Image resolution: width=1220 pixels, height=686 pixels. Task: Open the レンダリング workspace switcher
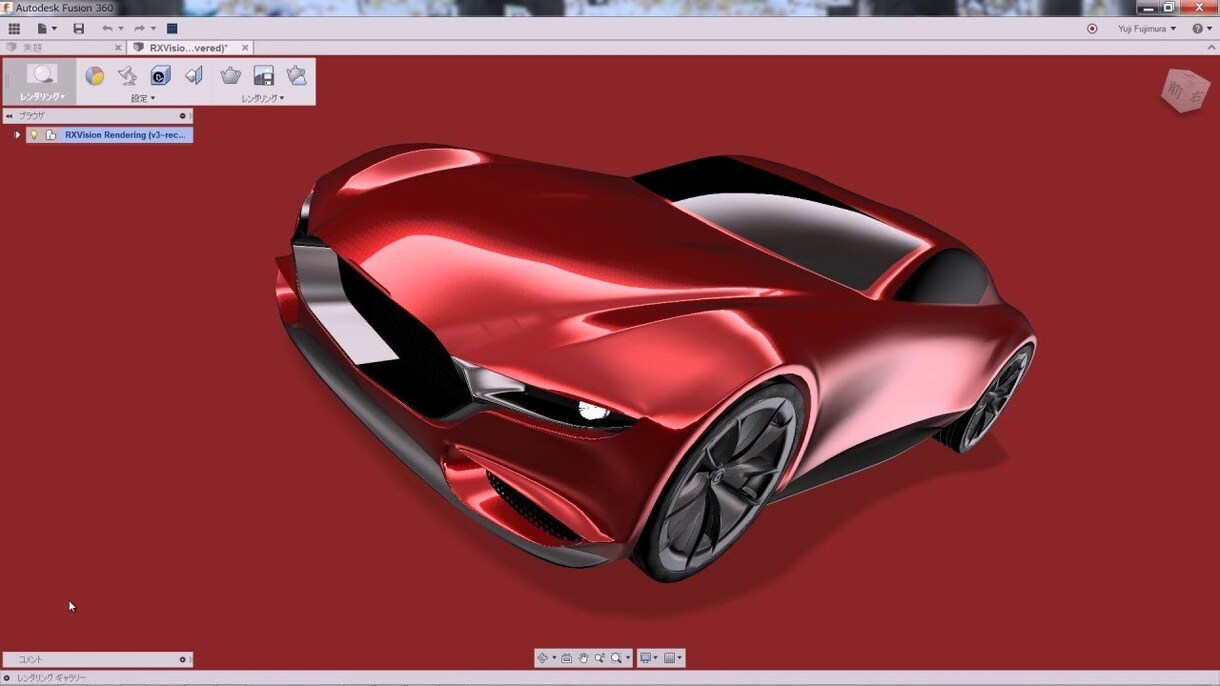pyautogui.click(x=42, y=82)
